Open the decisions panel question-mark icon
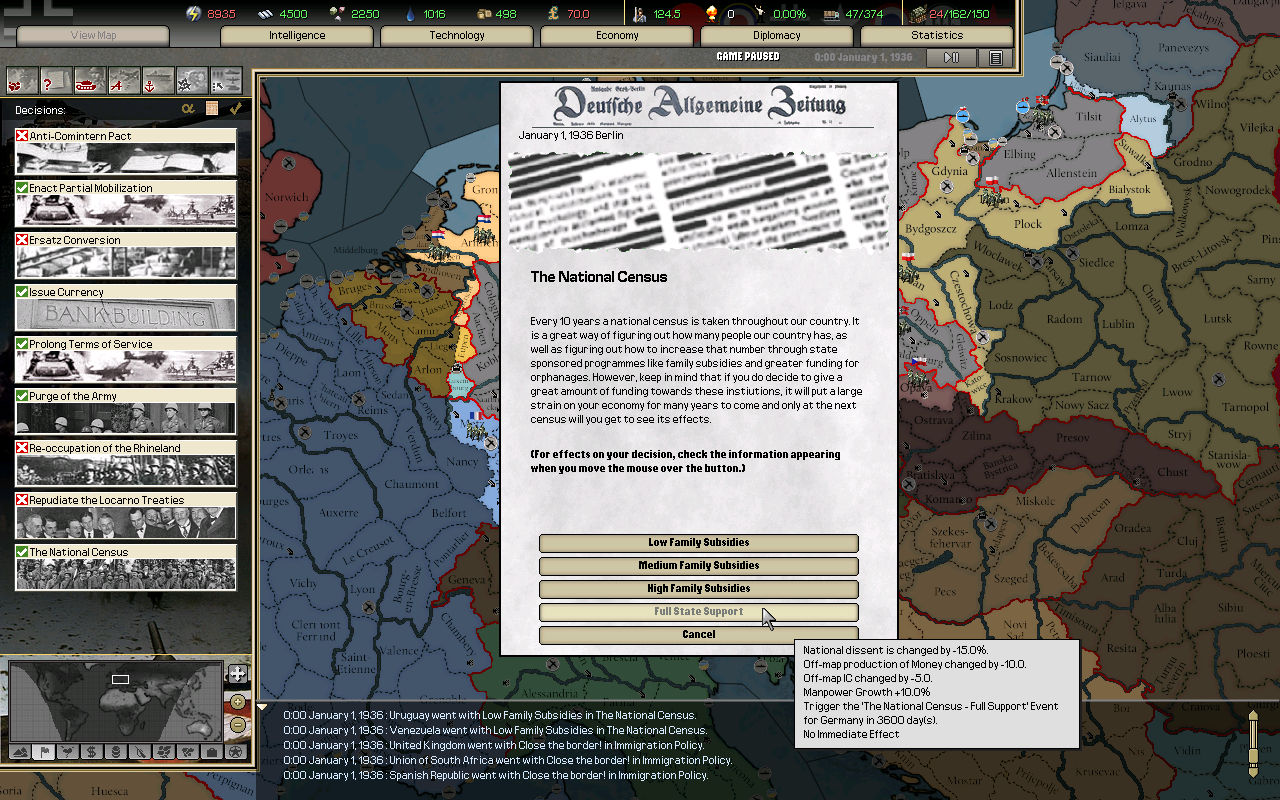Viewport: 1280px width, 800px height. pos(56,80)
